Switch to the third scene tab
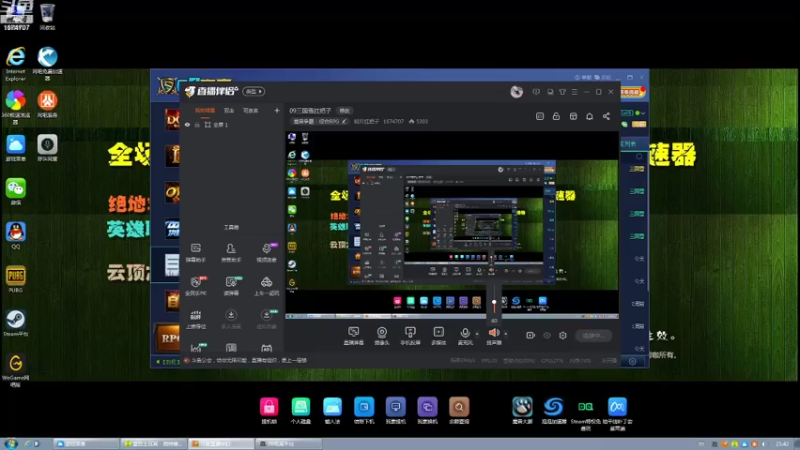This screenshot has height=450, width=800. click(x=250, y=110)
